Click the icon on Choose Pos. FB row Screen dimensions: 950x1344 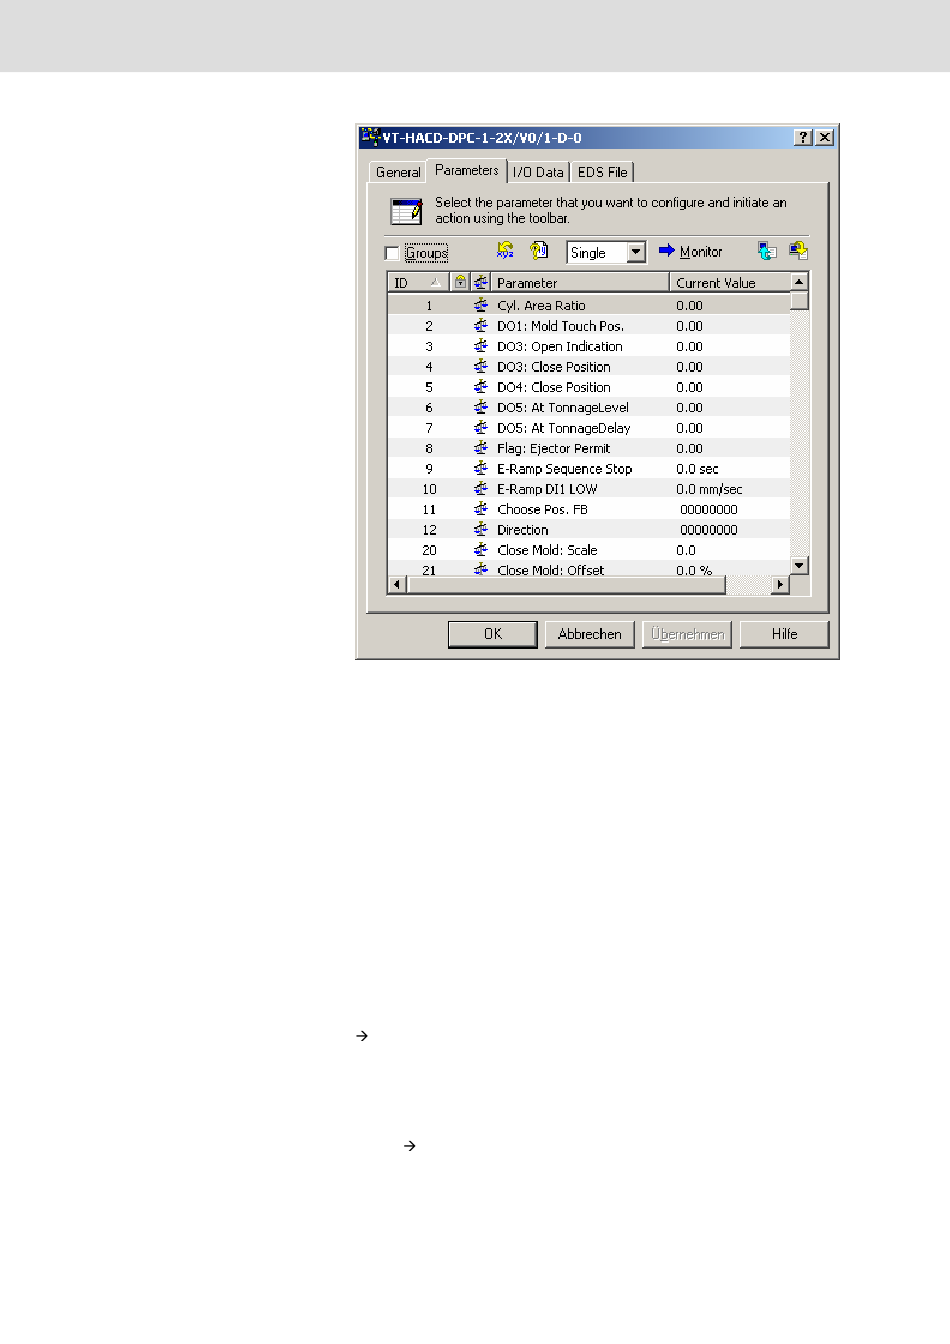click(x=481, y=509)
